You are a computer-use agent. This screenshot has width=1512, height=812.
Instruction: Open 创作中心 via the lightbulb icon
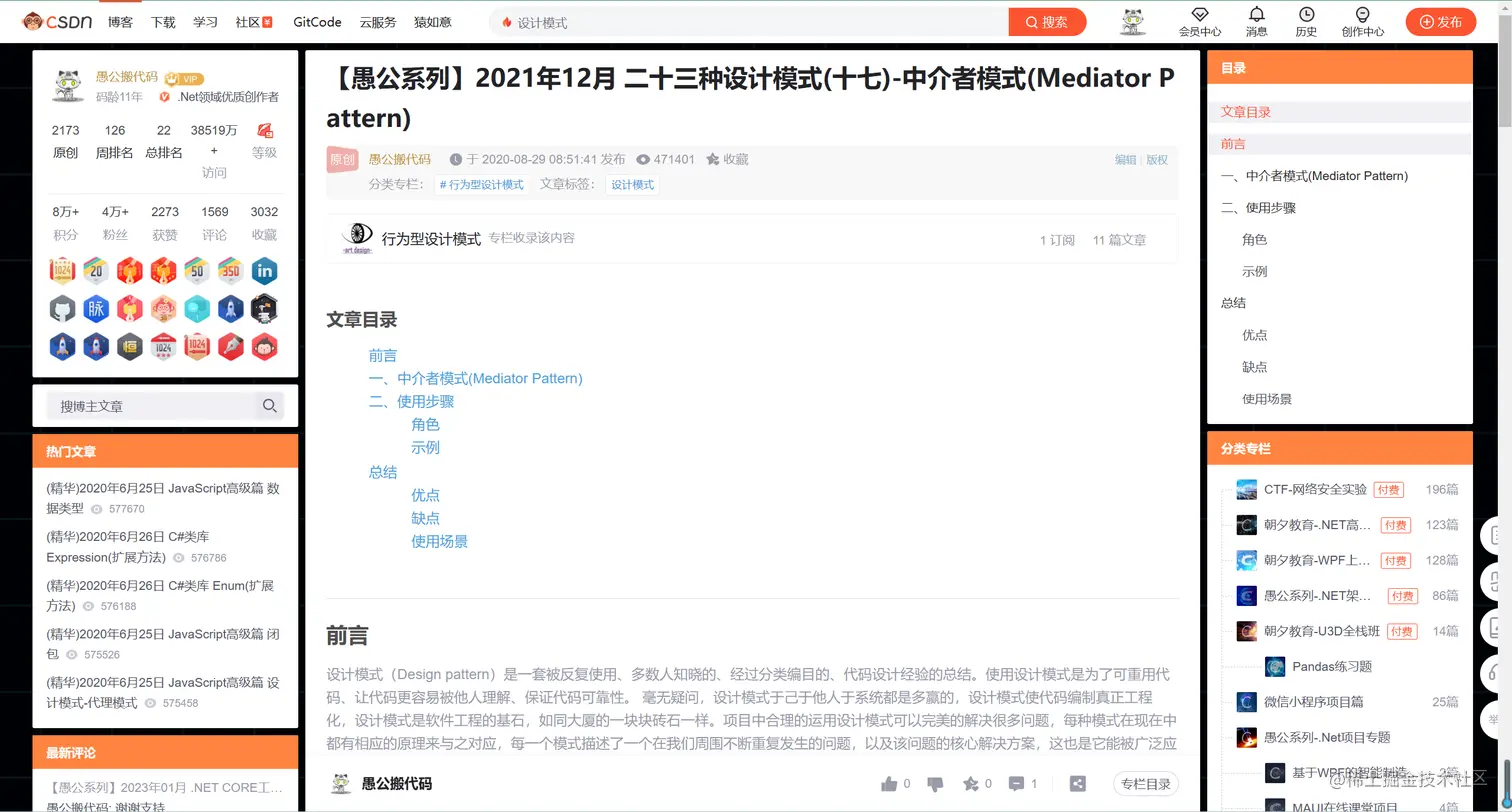pyautogui.click(x=1363, y=22)
